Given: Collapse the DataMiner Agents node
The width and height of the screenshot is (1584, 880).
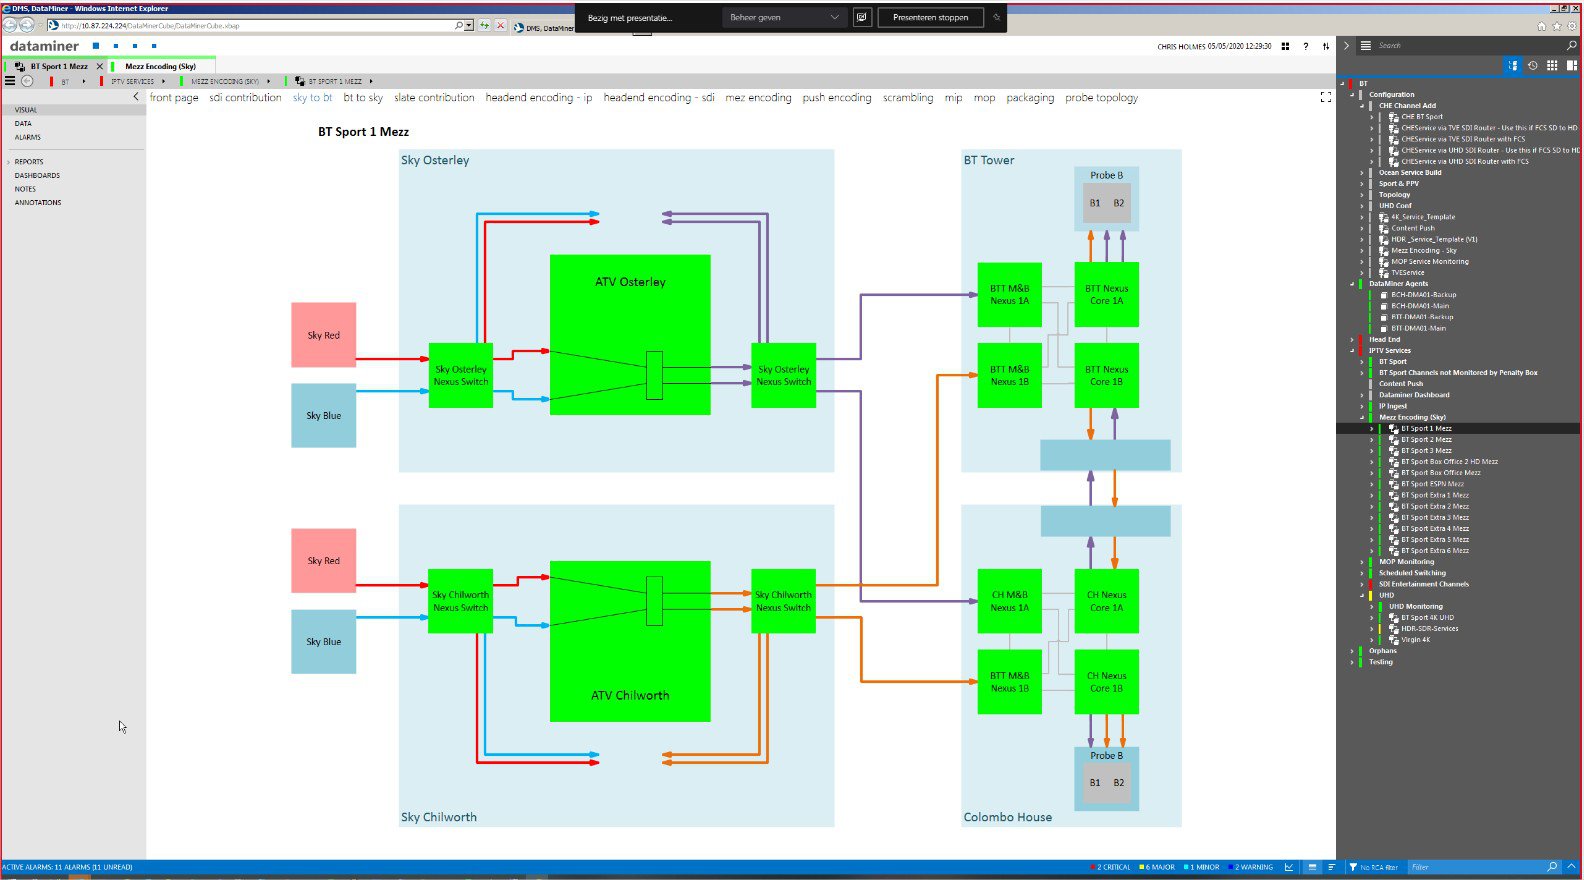Looking at the screenshot, I should pos(1352,284).
